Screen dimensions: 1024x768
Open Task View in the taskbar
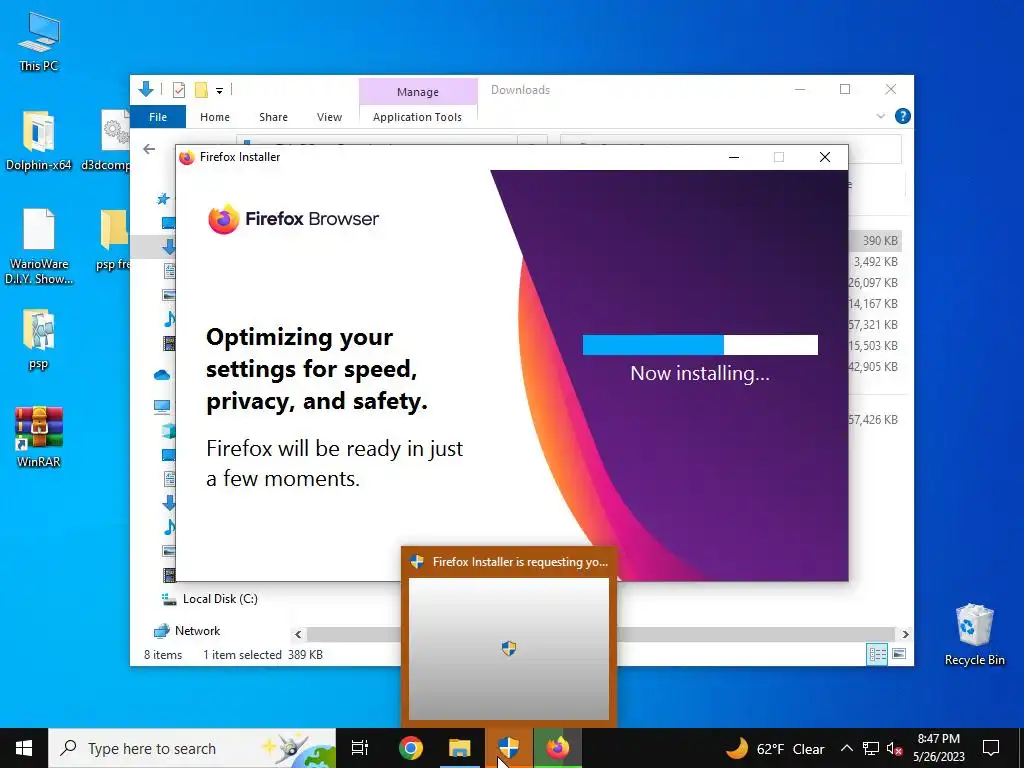(360, 748)
